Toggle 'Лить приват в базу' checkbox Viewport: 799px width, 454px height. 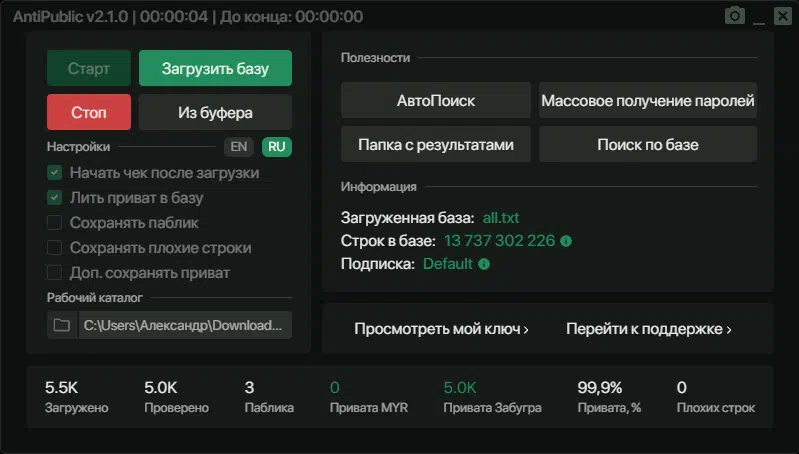(55, 198)
